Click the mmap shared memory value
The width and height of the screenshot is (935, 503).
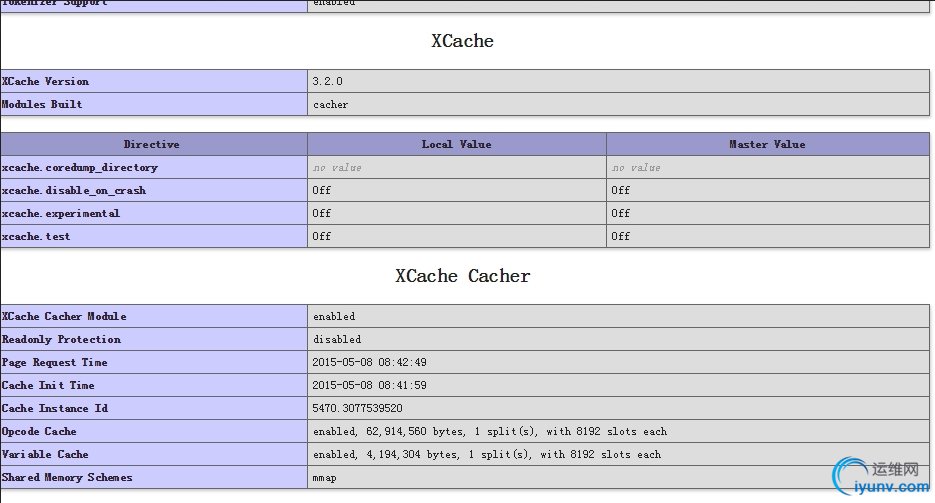[x=324, y=478]
